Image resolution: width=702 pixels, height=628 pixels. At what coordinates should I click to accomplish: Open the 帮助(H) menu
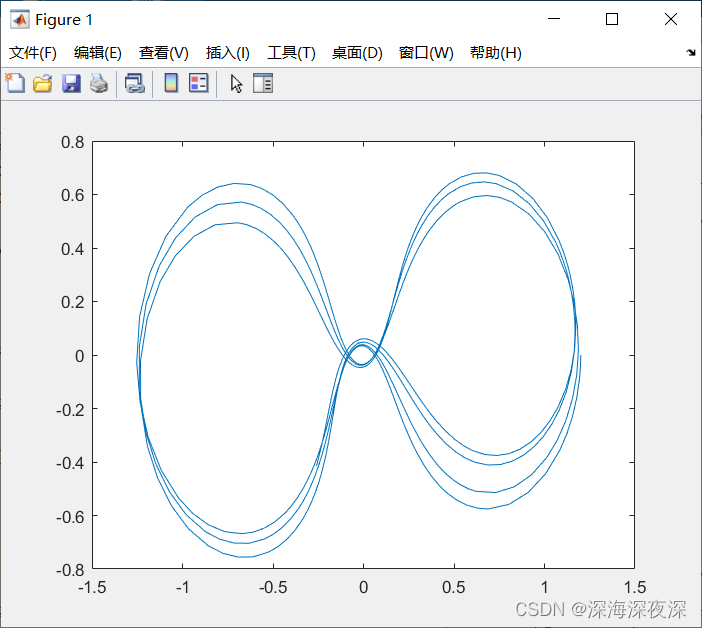(x=496, y=53)
